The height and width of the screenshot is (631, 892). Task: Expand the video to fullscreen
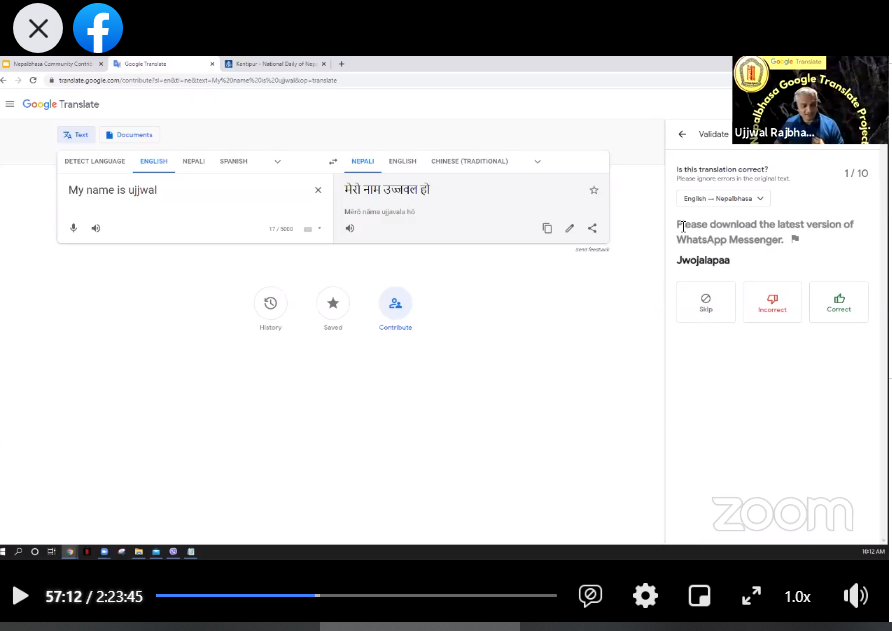pyautogui.click(x=751, y=596)
